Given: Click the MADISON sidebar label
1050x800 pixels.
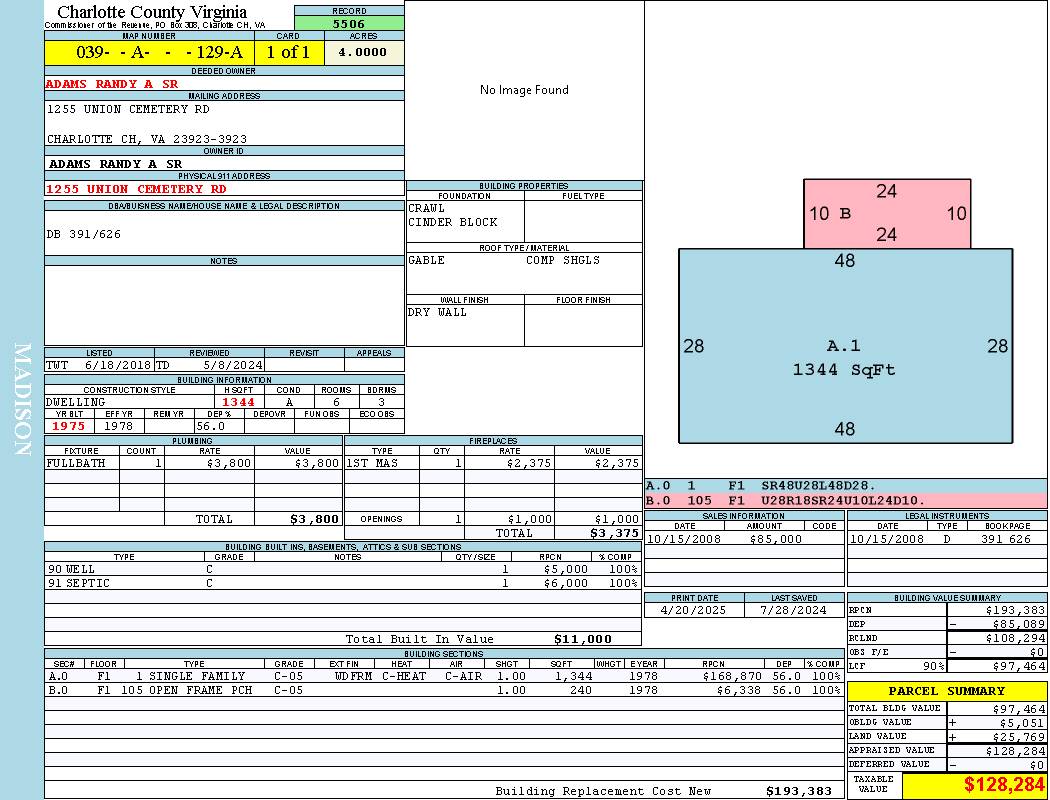Looking at the screenshot, I should pyautogui.click(x=22, y=400).
